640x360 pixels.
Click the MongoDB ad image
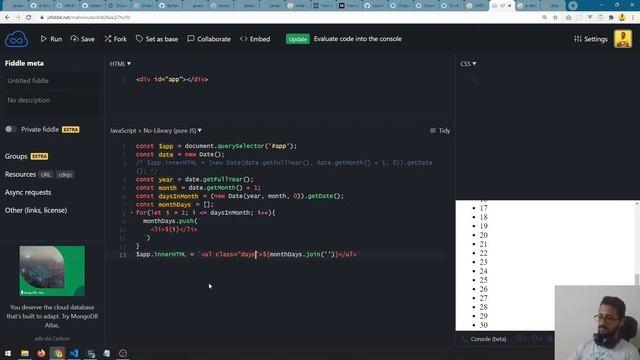[52, 271]
